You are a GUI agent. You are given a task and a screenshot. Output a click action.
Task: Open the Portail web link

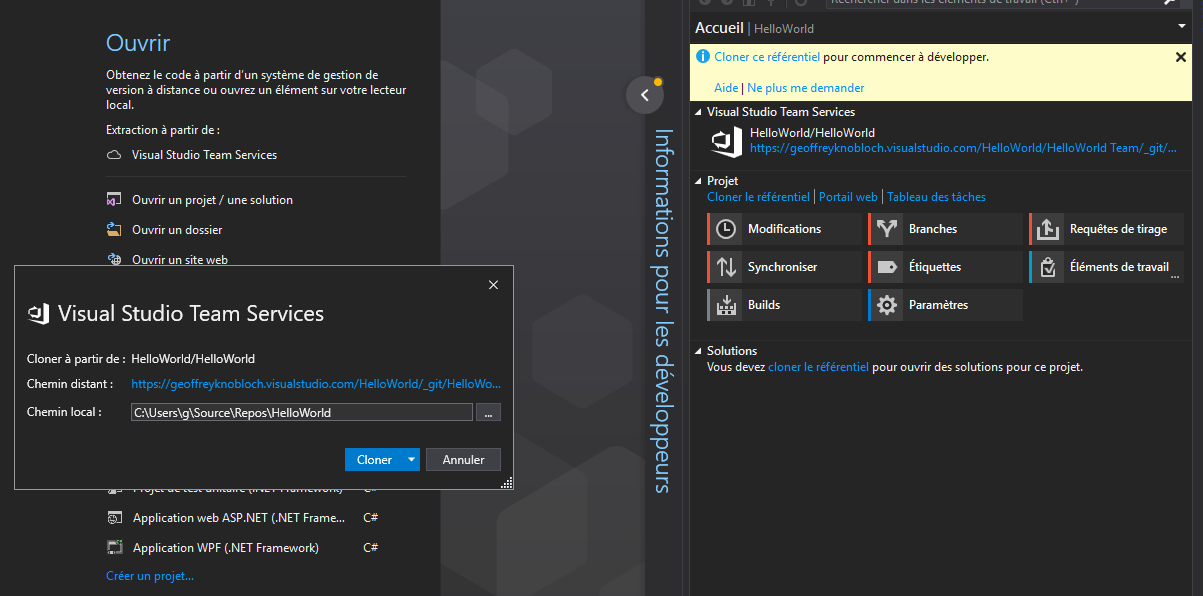point(848,197)
